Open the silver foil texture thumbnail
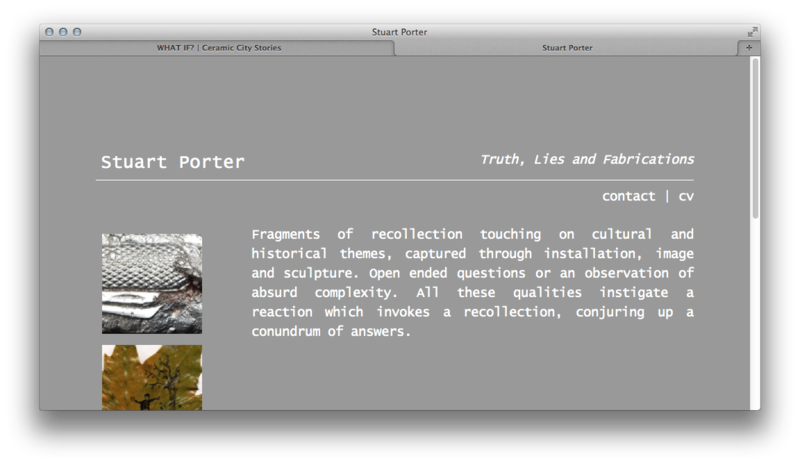Viewport: 800px width, 465px height. pos(152,283)
